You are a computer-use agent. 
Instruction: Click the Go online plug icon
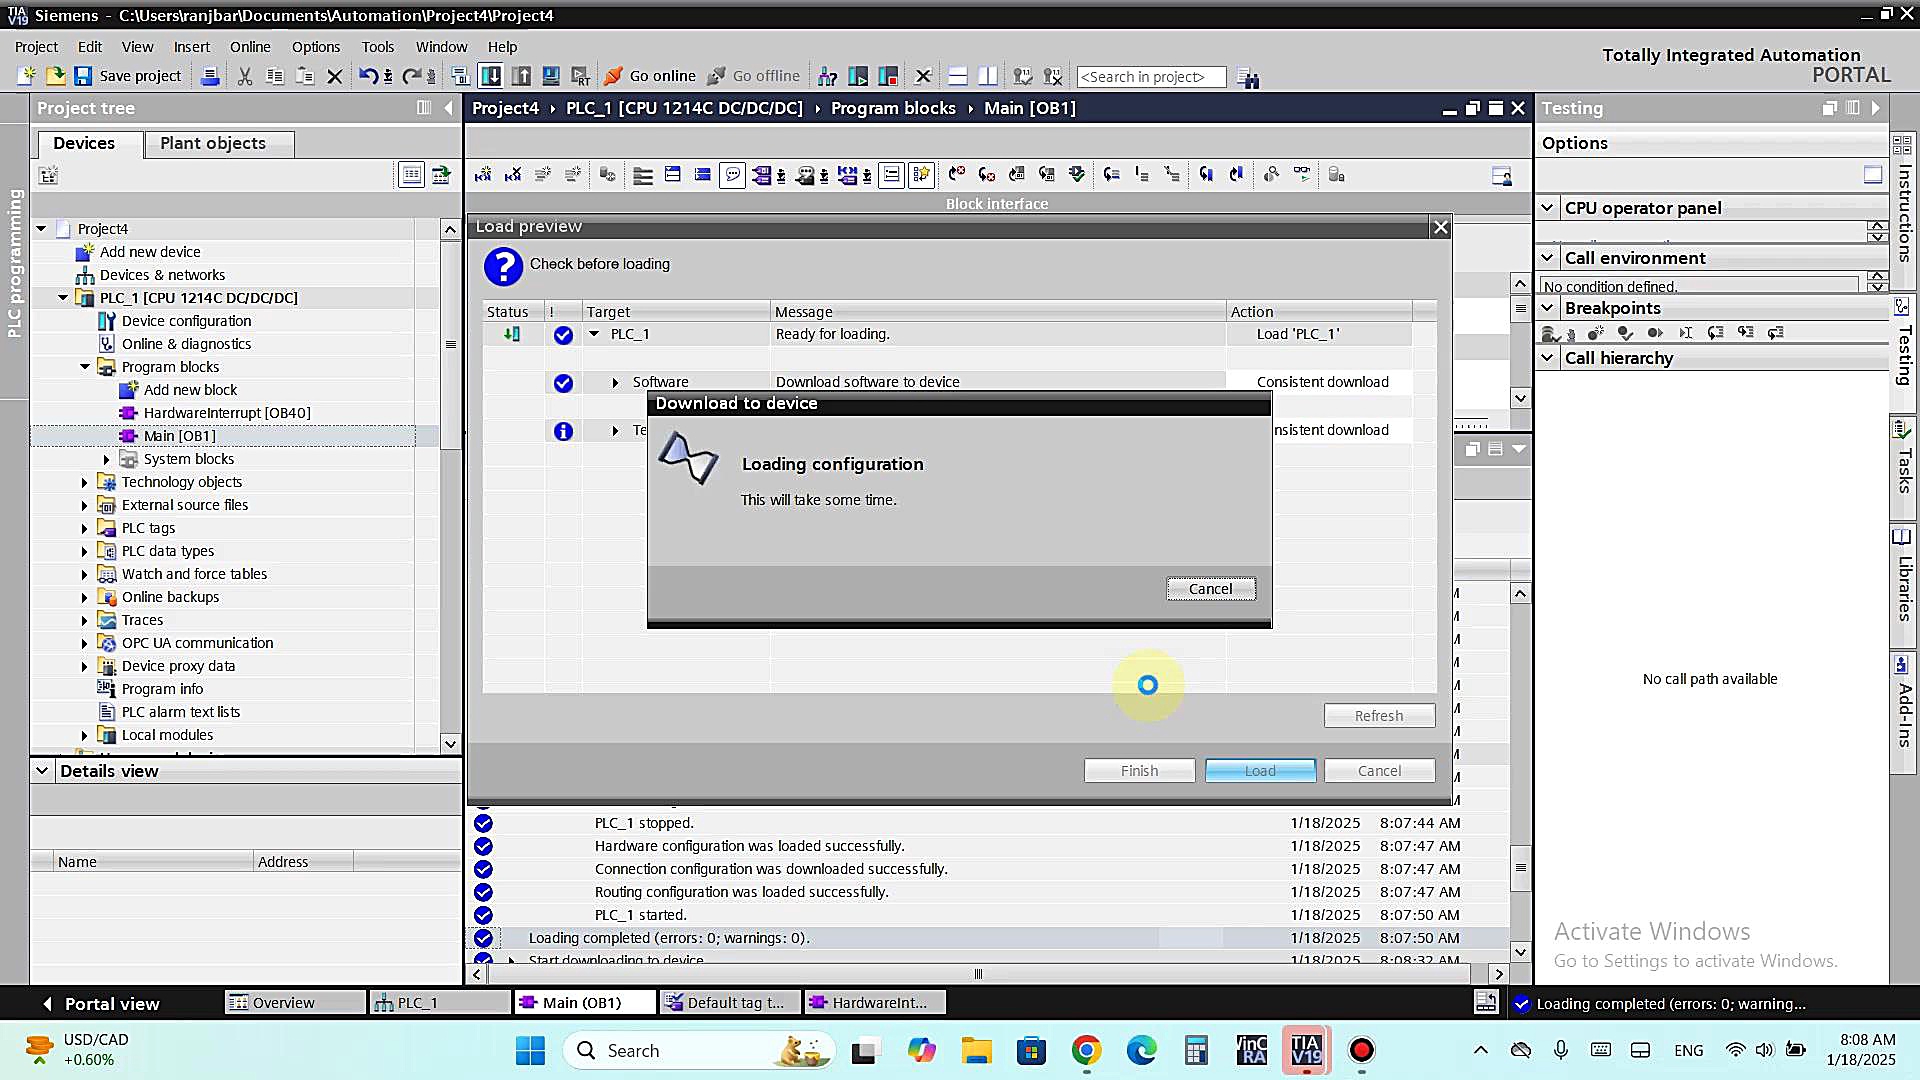(613, 76)
